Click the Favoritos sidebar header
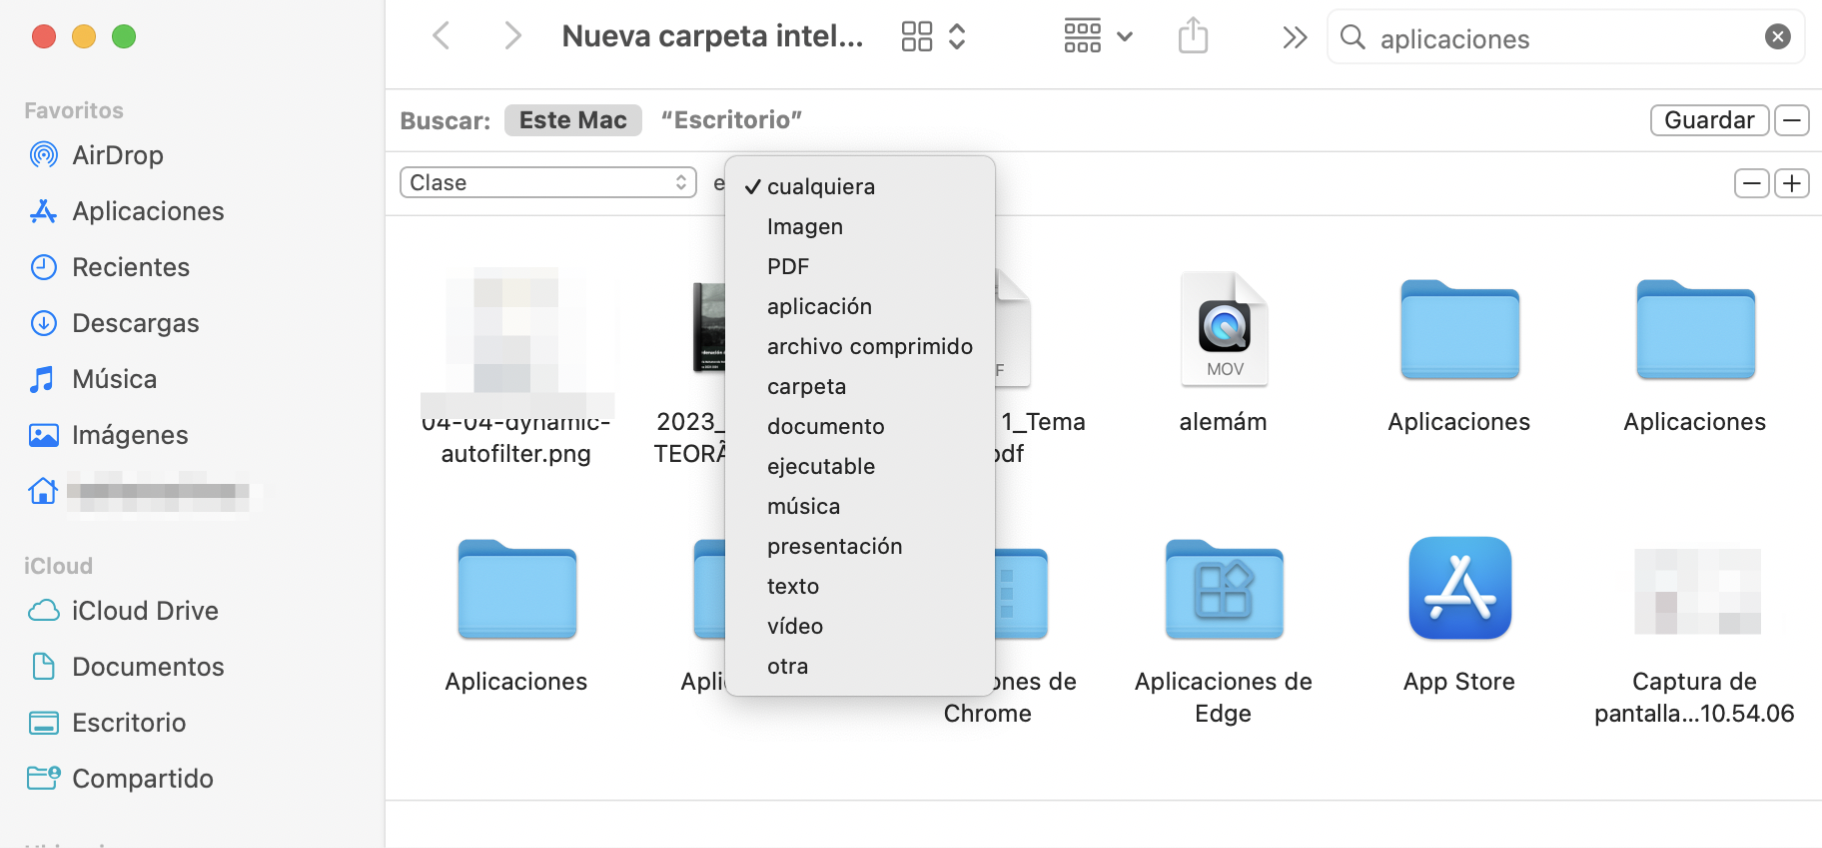The height and width of the screenshot is (848, 1822). pos(74,111)
